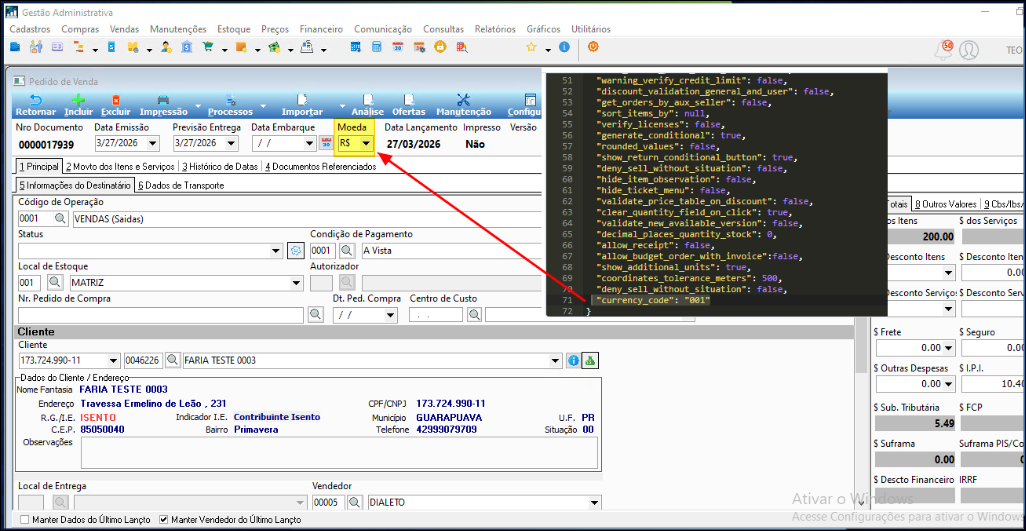Viewport: 1026px width, 531px height.
Task: Switch to Dados de Transporte tab
Action: (x=181, y=185)
